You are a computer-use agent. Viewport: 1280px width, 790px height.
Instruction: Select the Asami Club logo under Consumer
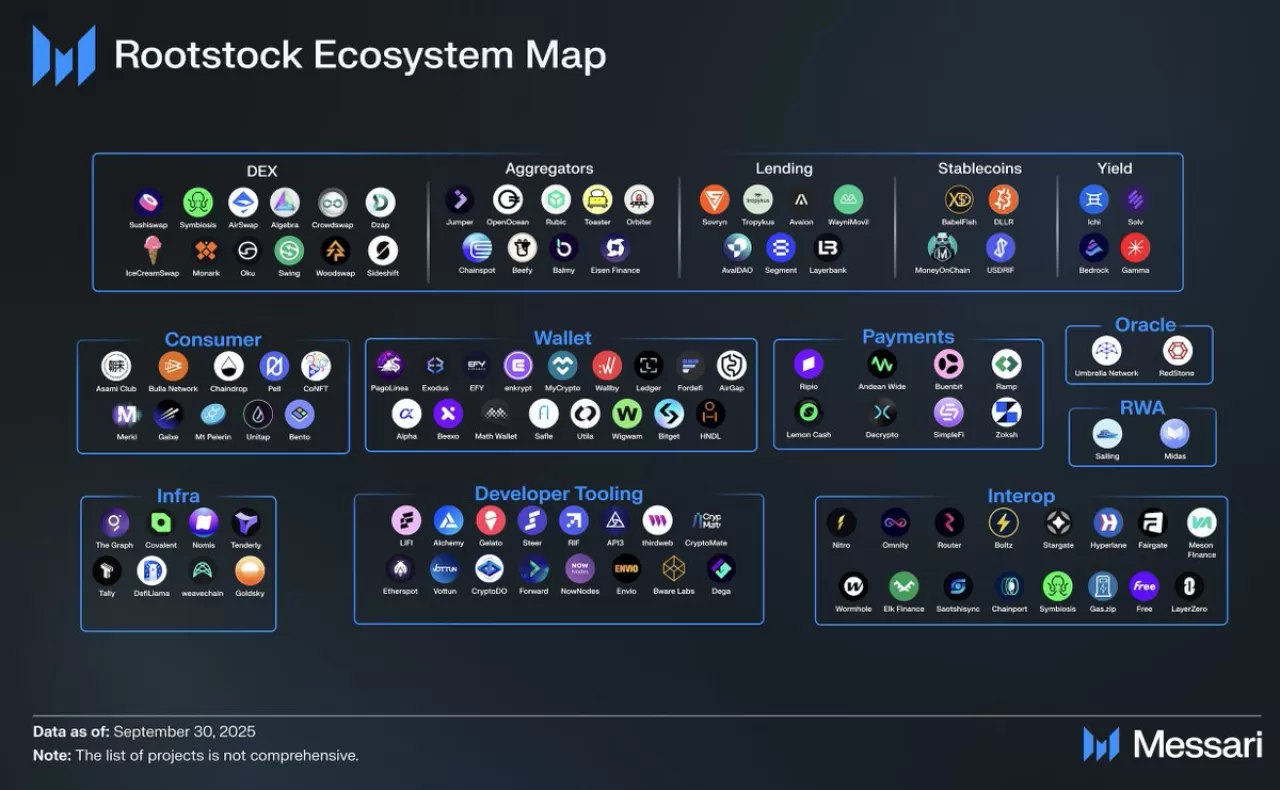click(115, 366)
